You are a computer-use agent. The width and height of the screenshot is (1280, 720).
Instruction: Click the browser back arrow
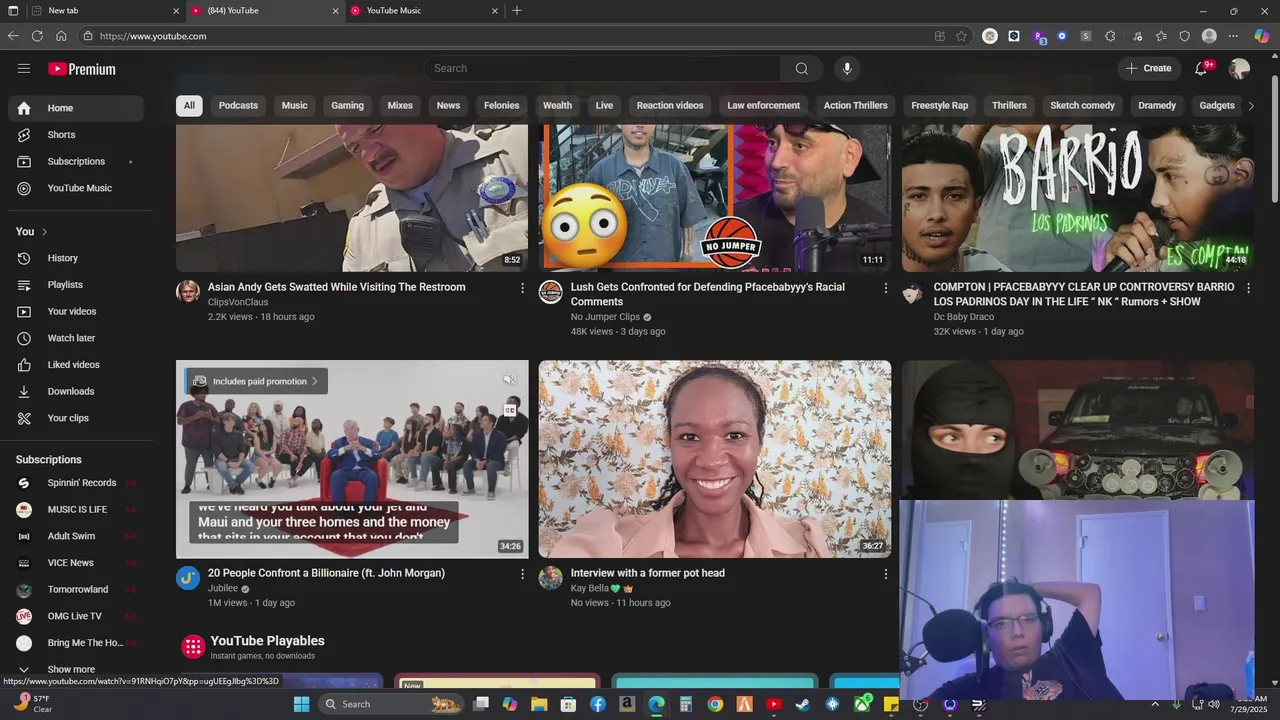click(x=13, y=36)
